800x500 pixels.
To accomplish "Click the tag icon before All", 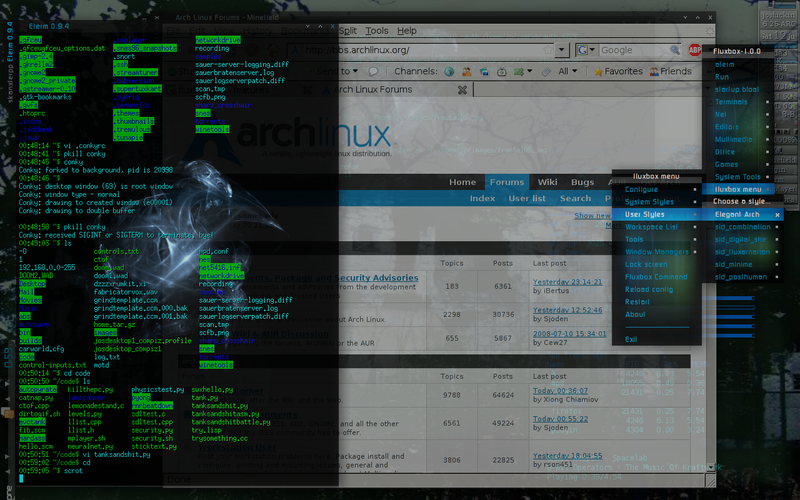I will (x=546, y=71).
